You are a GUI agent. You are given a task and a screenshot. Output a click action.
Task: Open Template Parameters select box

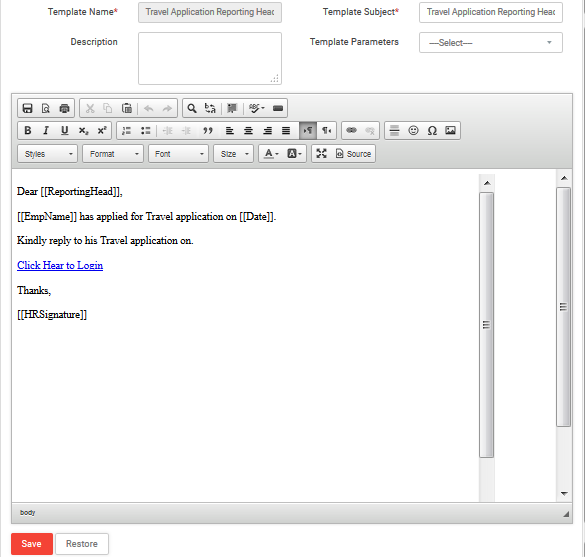(x=491, y=43)
